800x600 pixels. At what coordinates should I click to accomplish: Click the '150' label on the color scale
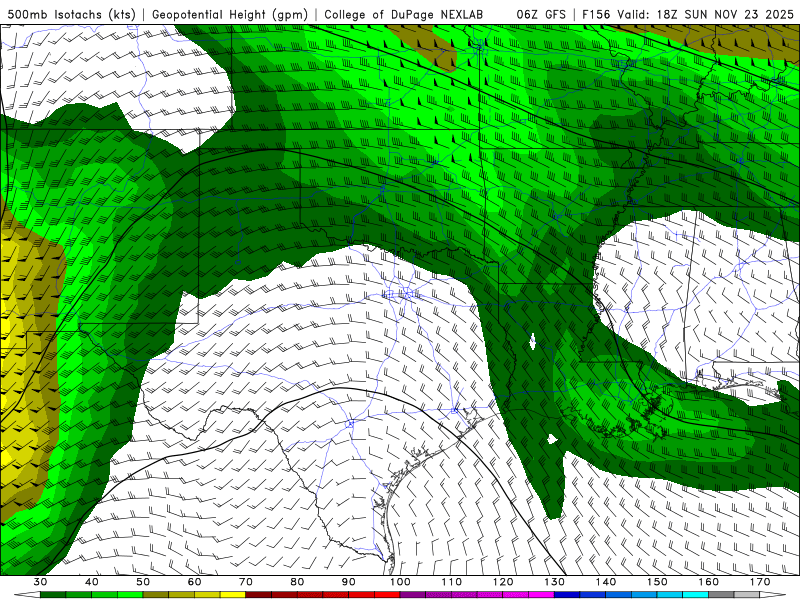[x=658, y=582]
